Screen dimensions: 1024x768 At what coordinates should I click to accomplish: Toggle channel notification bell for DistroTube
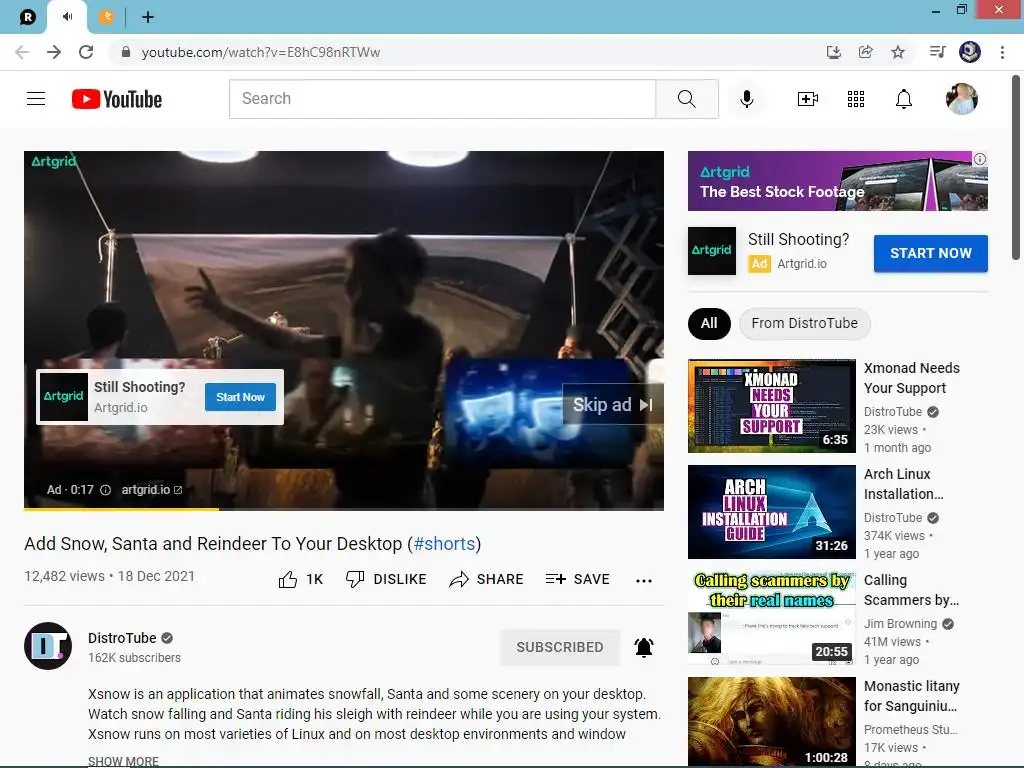pos(644,647)
